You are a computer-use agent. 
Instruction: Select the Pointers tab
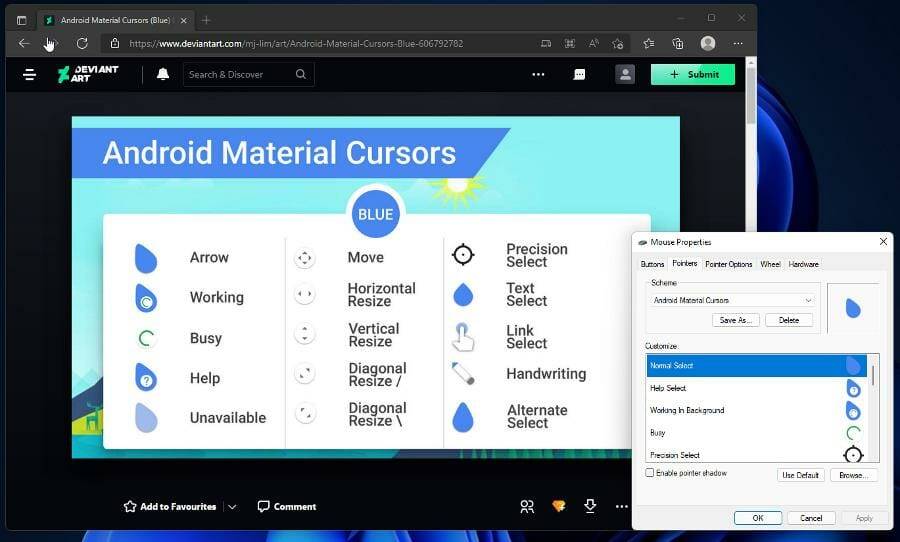click(x=685, y=264)
